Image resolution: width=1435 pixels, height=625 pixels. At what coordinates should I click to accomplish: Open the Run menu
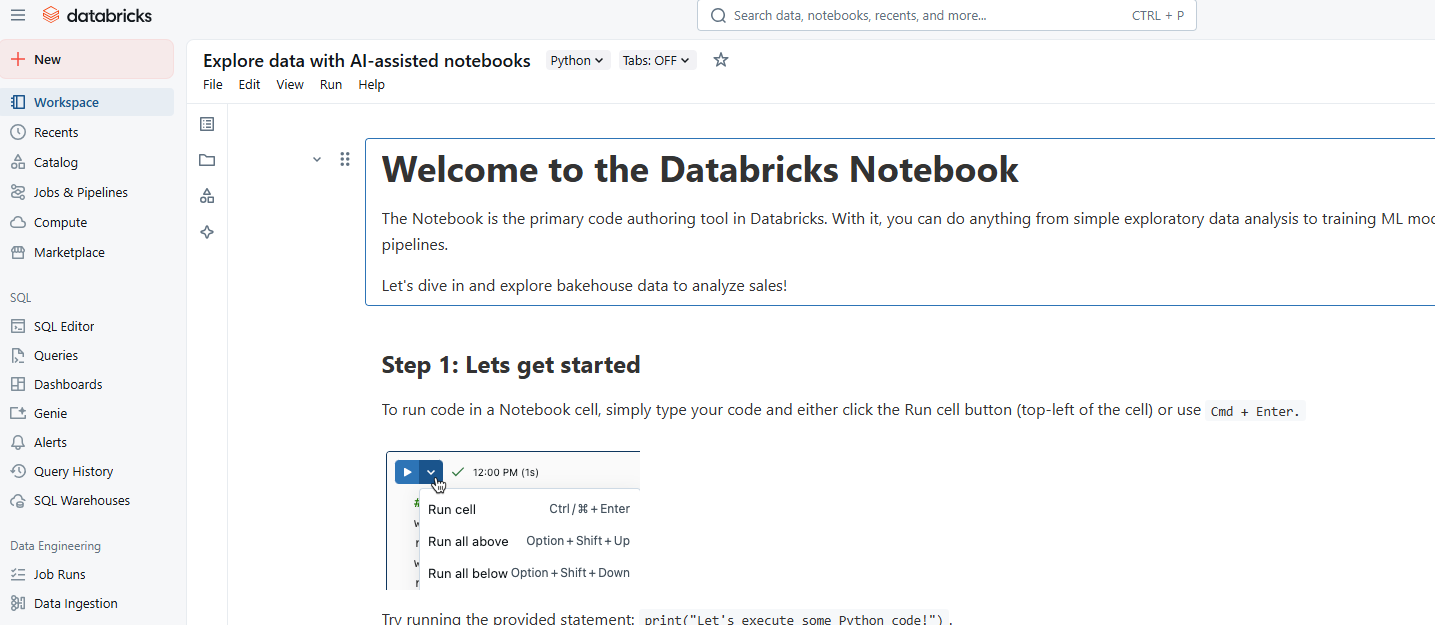(x=330, y=84)
